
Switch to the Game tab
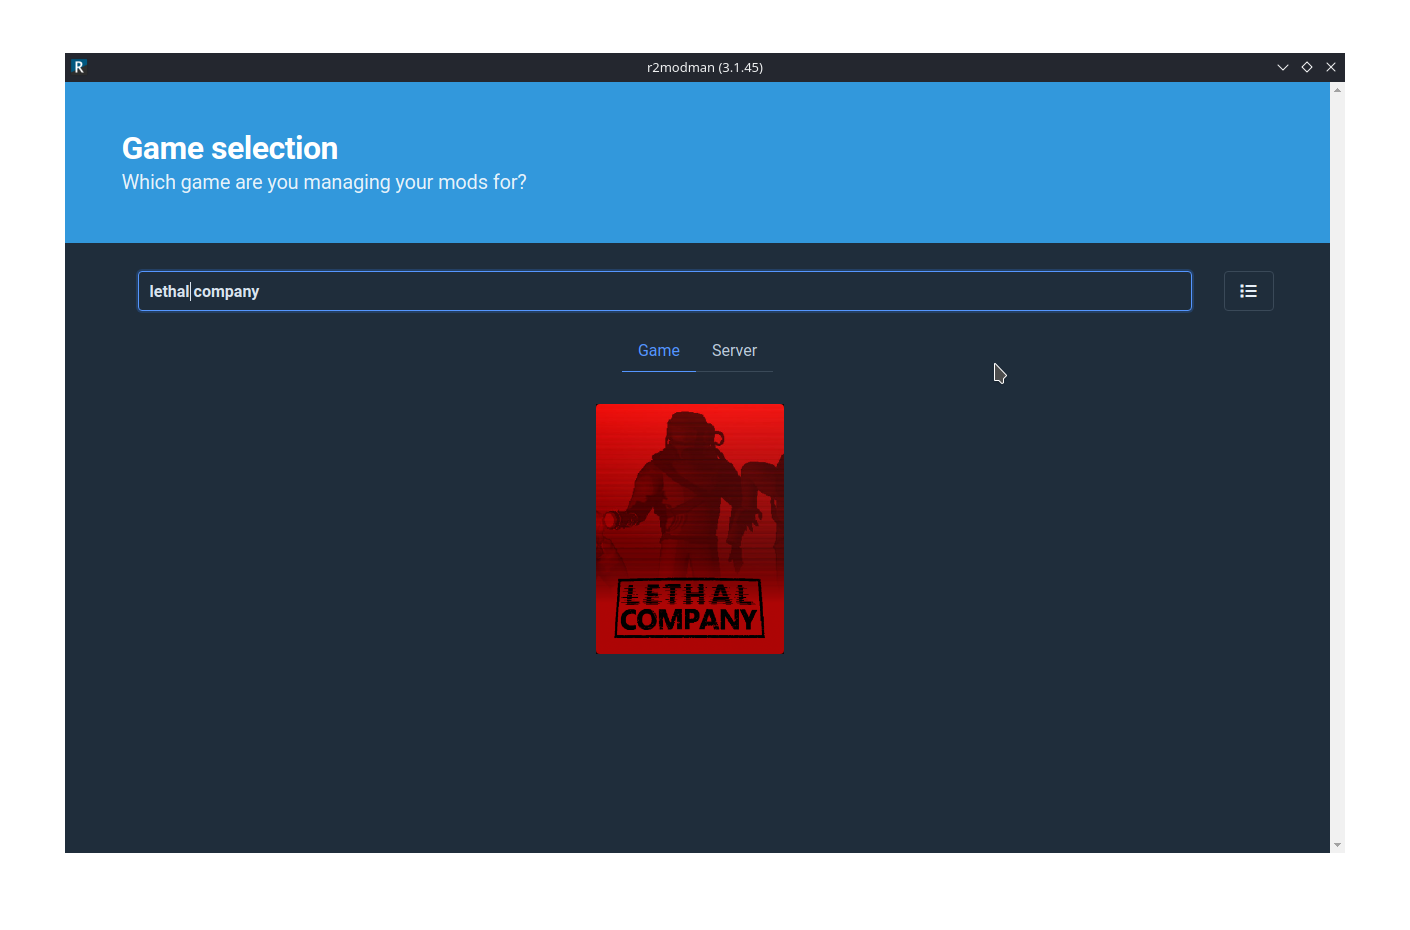pos(659,351)
